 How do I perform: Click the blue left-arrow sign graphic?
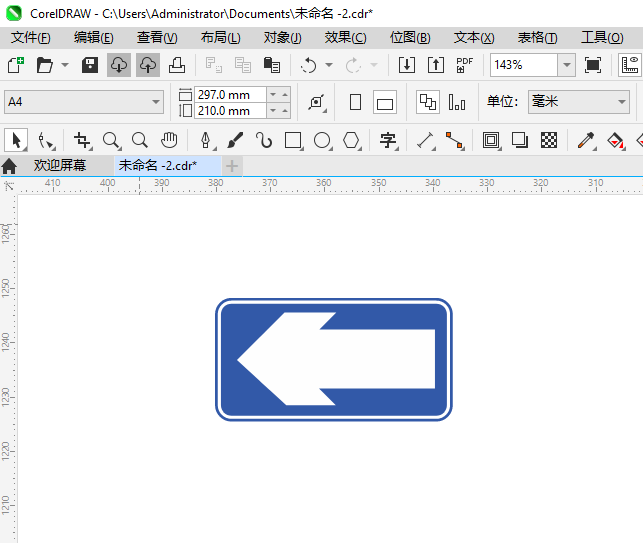click(x=334, y=359)
